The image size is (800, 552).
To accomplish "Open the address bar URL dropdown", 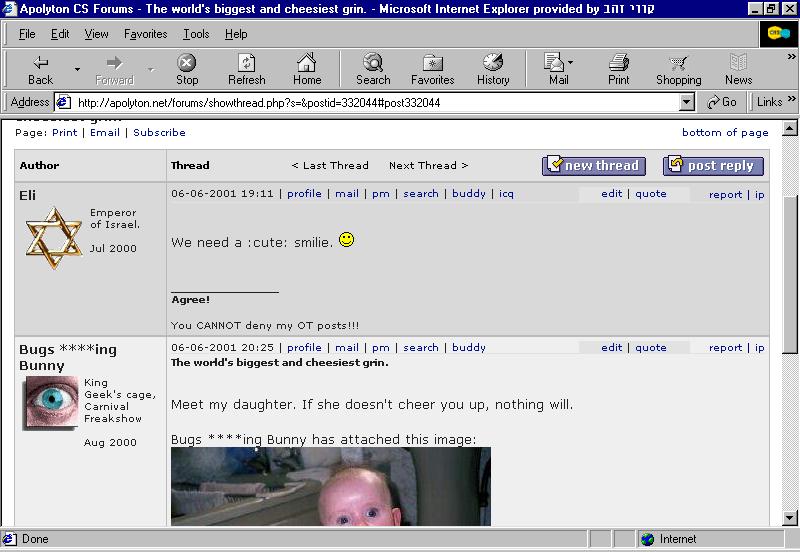I will 686,102.
